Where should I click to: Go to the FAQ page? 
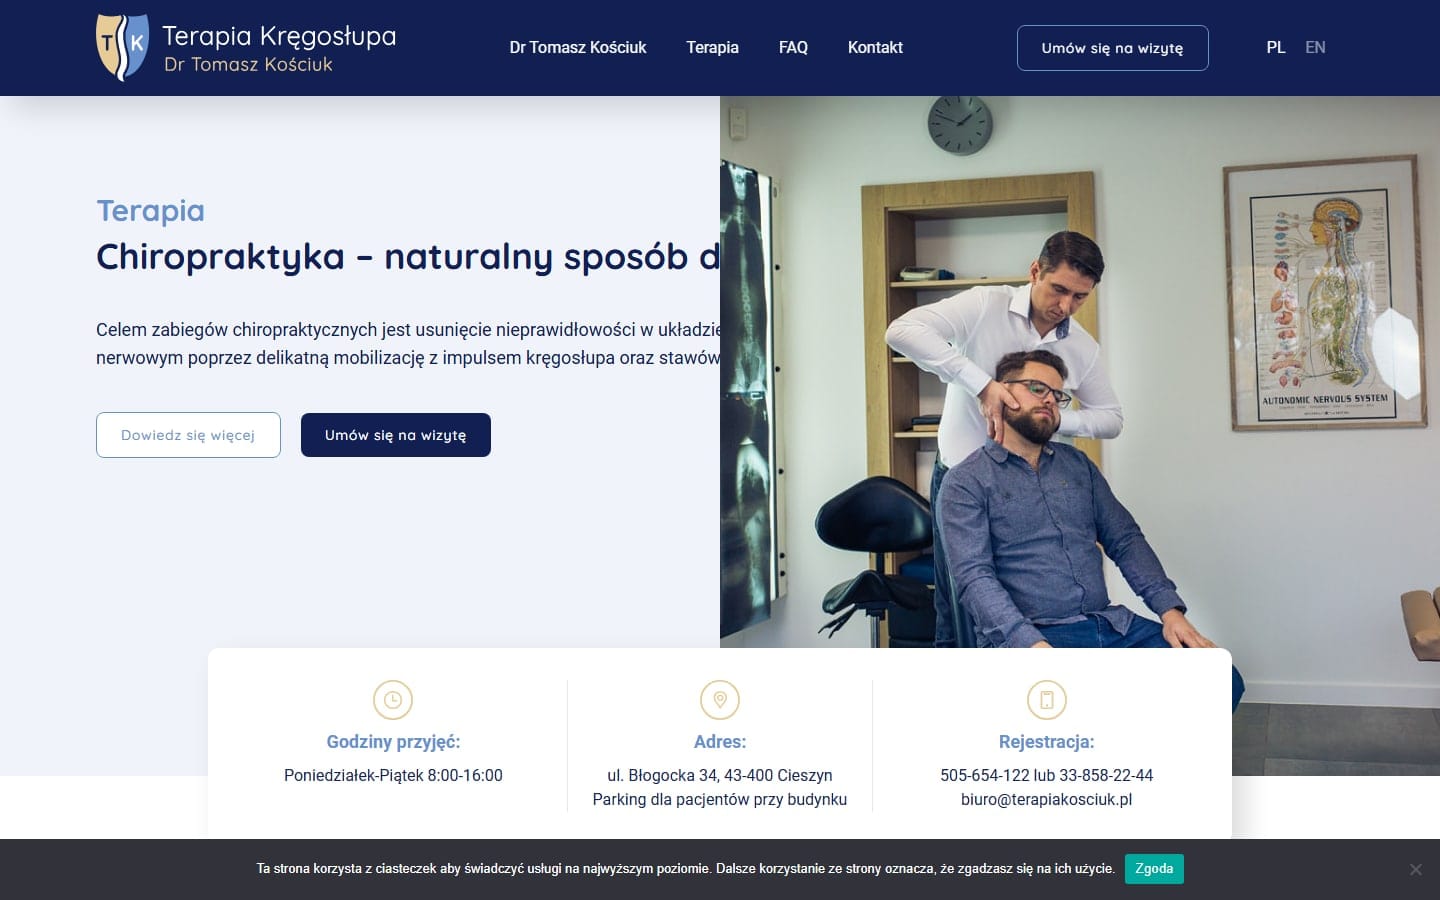click(x=793, y=47)
